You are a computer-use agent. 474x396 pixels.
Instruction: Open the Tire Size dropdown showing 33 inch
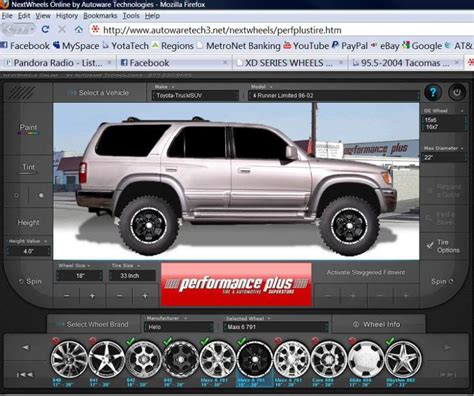(132, 276)
